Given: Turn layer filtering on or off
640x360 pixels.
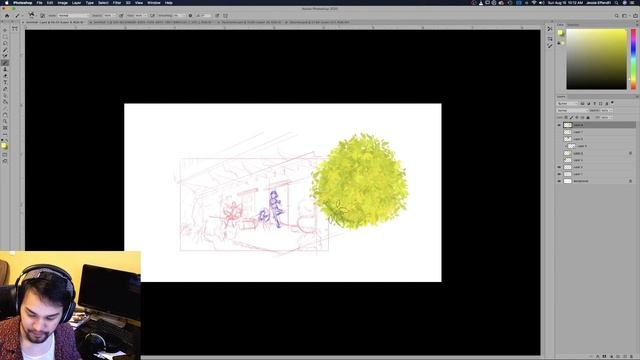Looking at the screenshot, I should coord(612,103).
